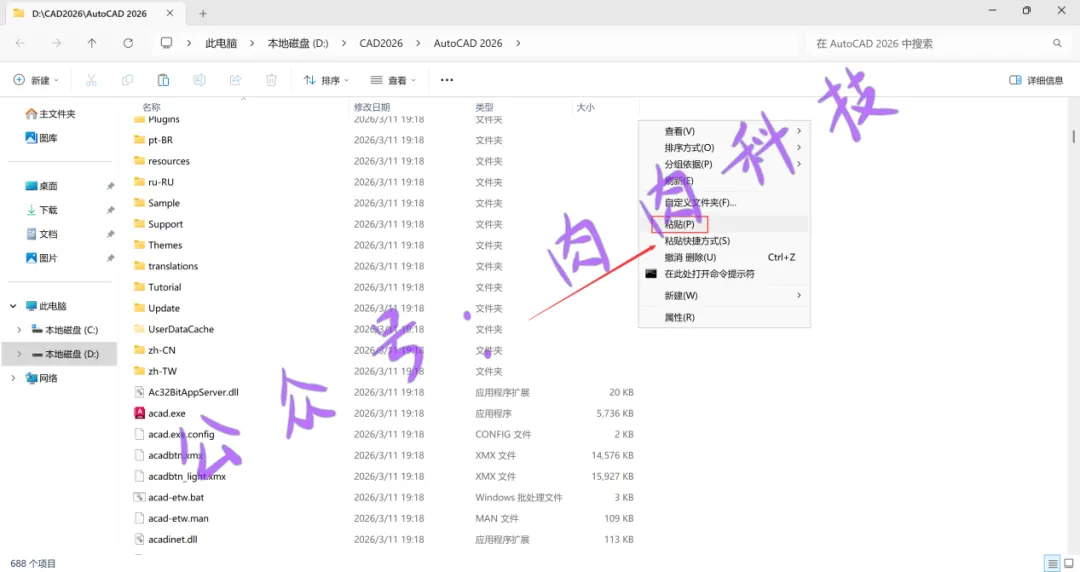Click the search magnifier icon
The image size is (1080, 572).
point(1057,43)
